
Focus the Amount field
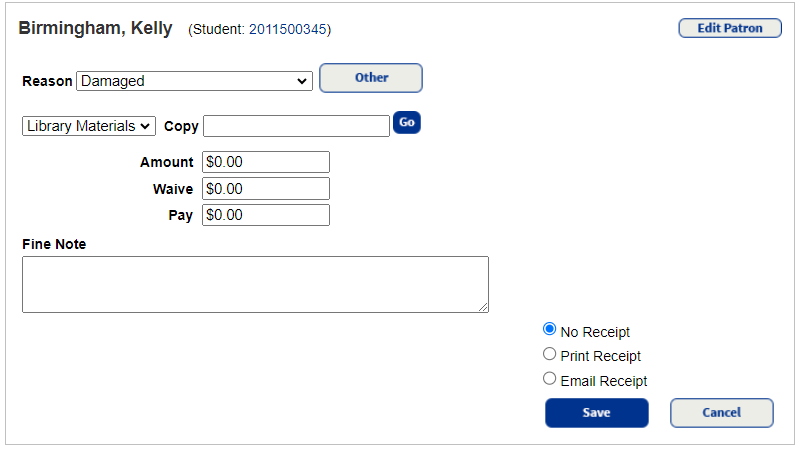coord(265,162)
